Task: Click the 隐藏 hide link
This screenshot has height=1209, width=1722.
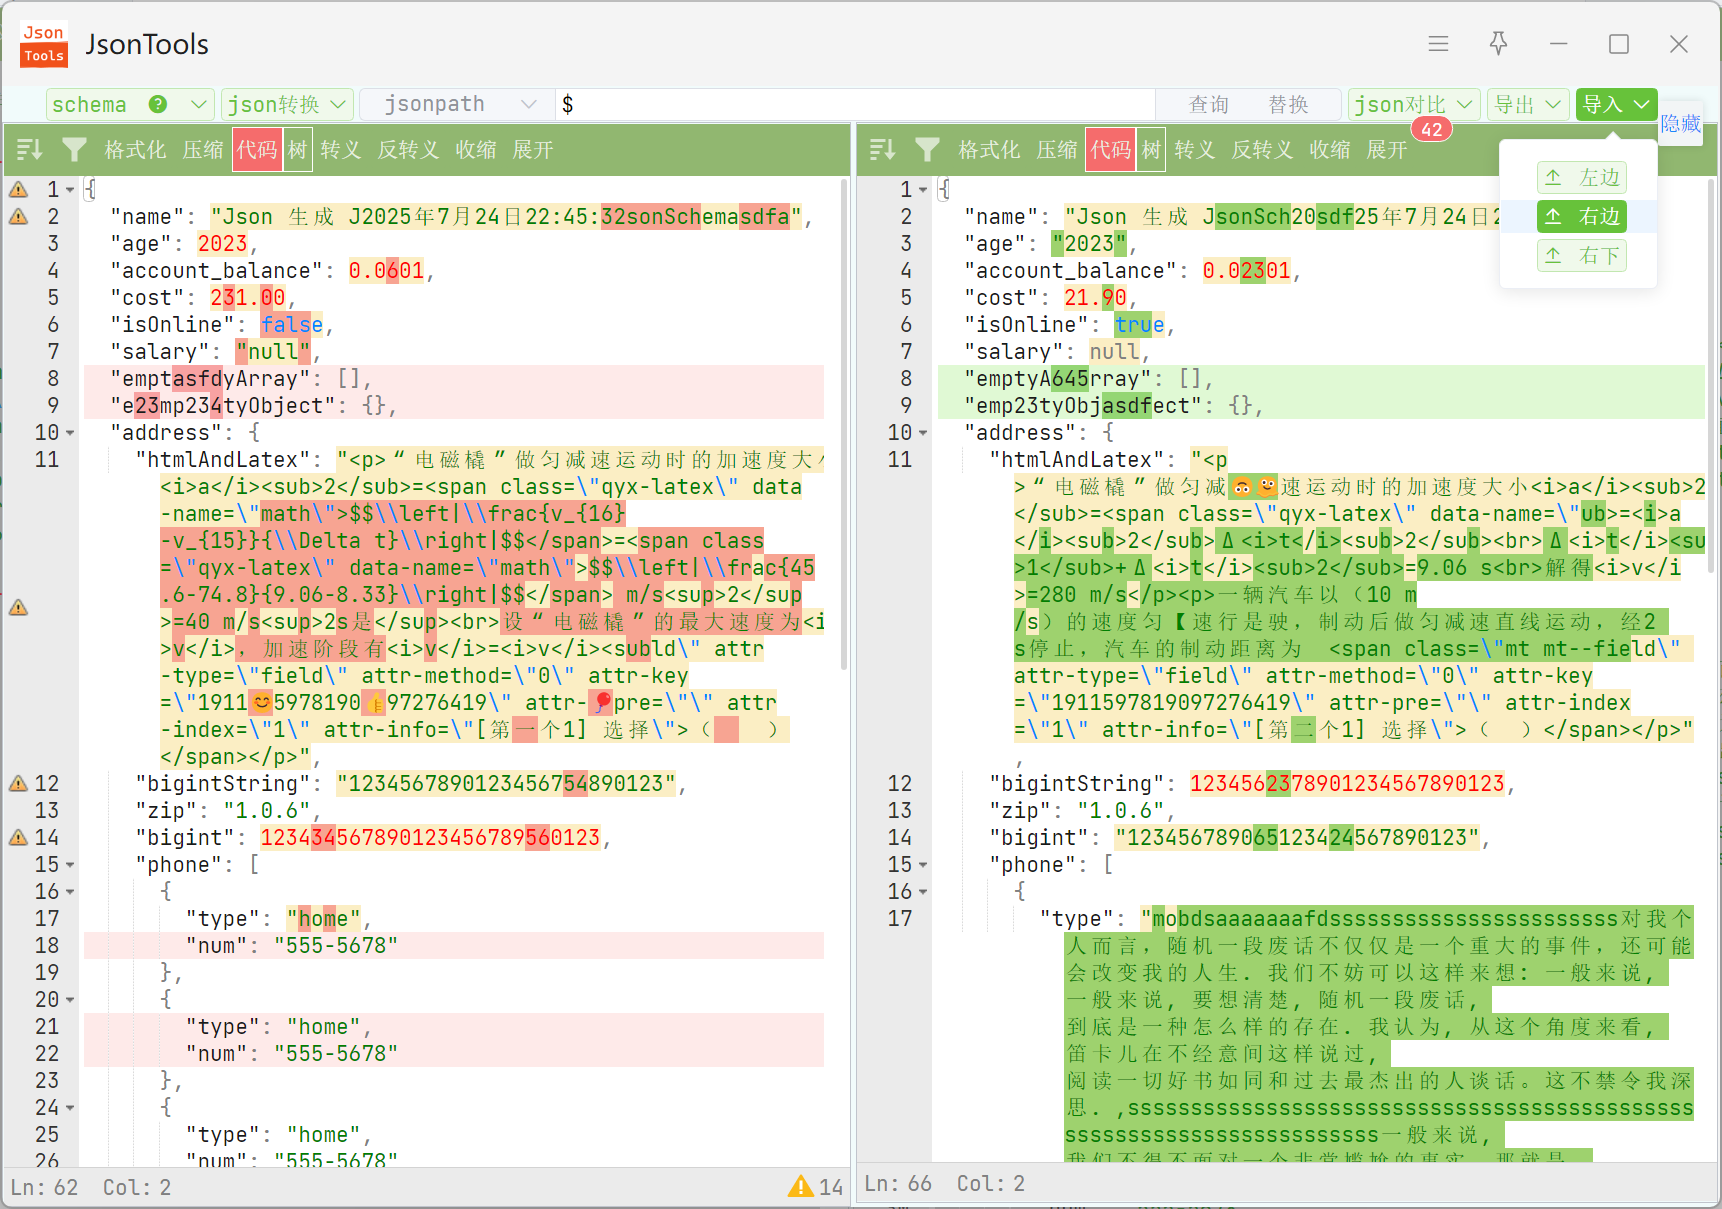Action: point(1681,123)
